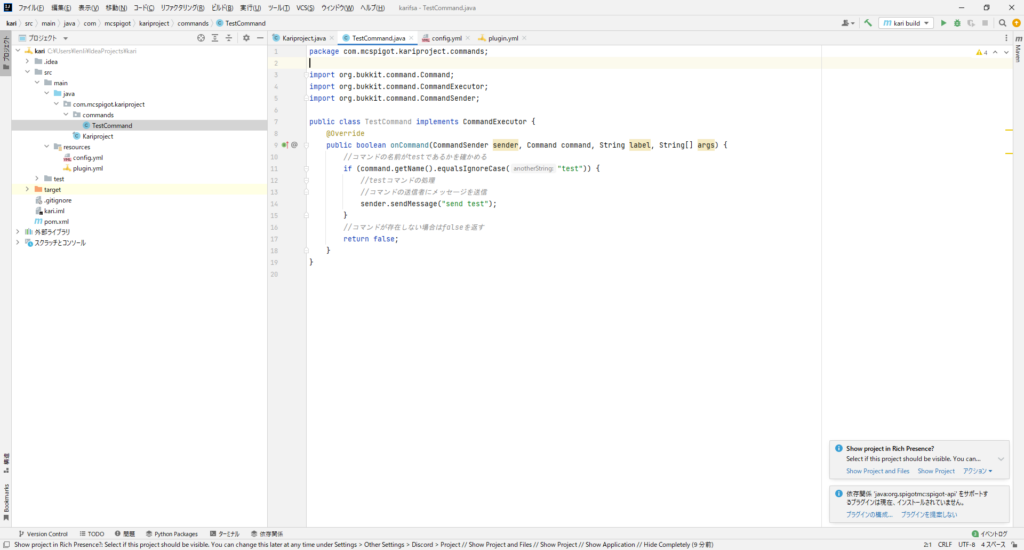
Task: Start debugging with the bug icon
Action: coord(958,23)
